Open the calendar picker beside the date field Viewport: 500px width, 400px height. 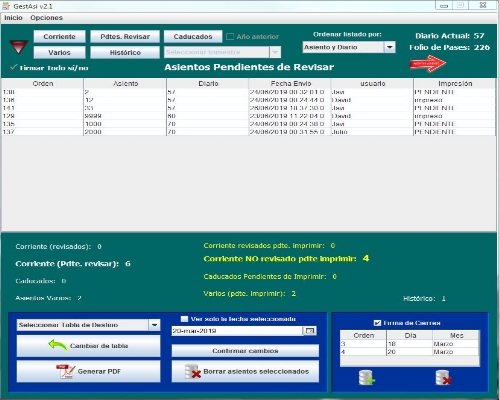tap(310, 331)
